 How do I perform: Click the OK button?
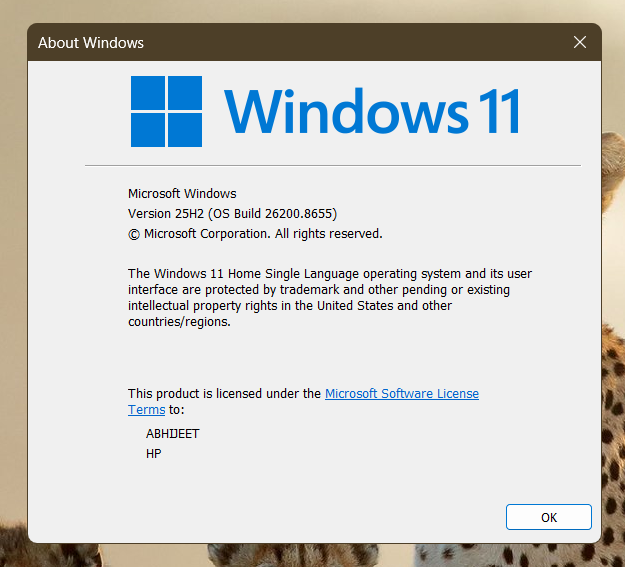(548, 517)
